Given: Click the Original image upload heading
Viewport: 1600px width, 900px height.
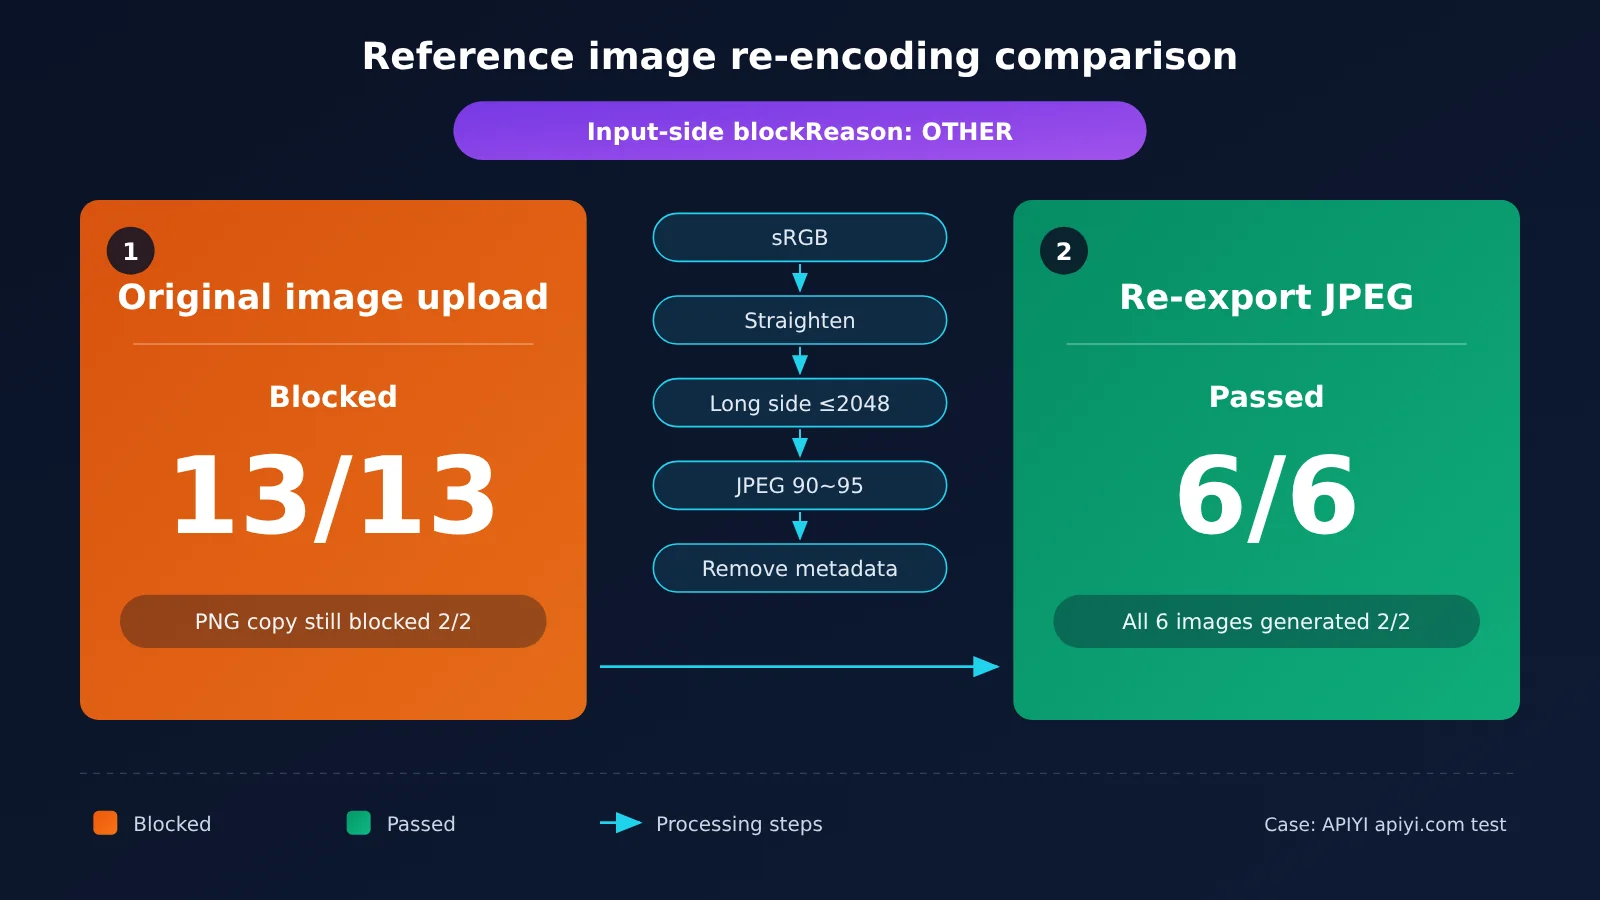Looking at the screenshot, I should tap(333, 297).
